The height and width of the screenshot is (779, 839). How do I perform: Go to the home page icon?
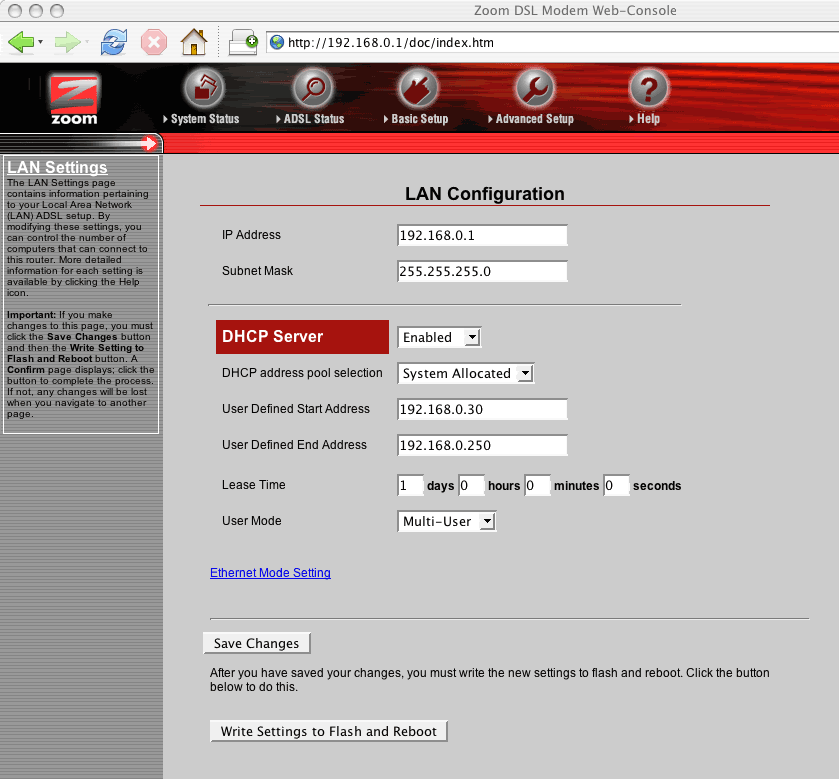click(194, 42)
